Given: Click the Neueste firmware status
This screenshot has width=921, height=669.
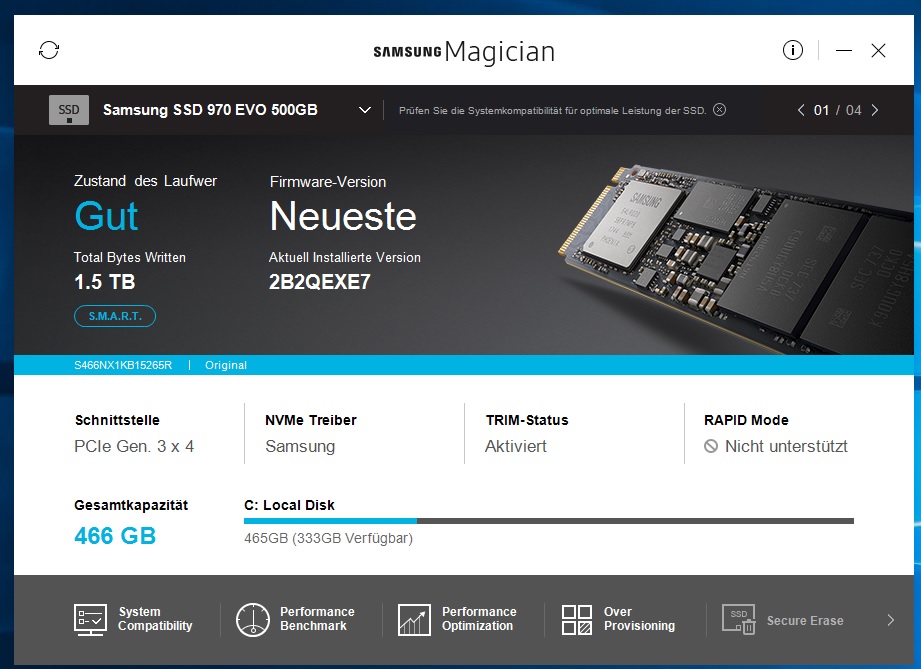Looking at the screenshot, I should point(343,216).
